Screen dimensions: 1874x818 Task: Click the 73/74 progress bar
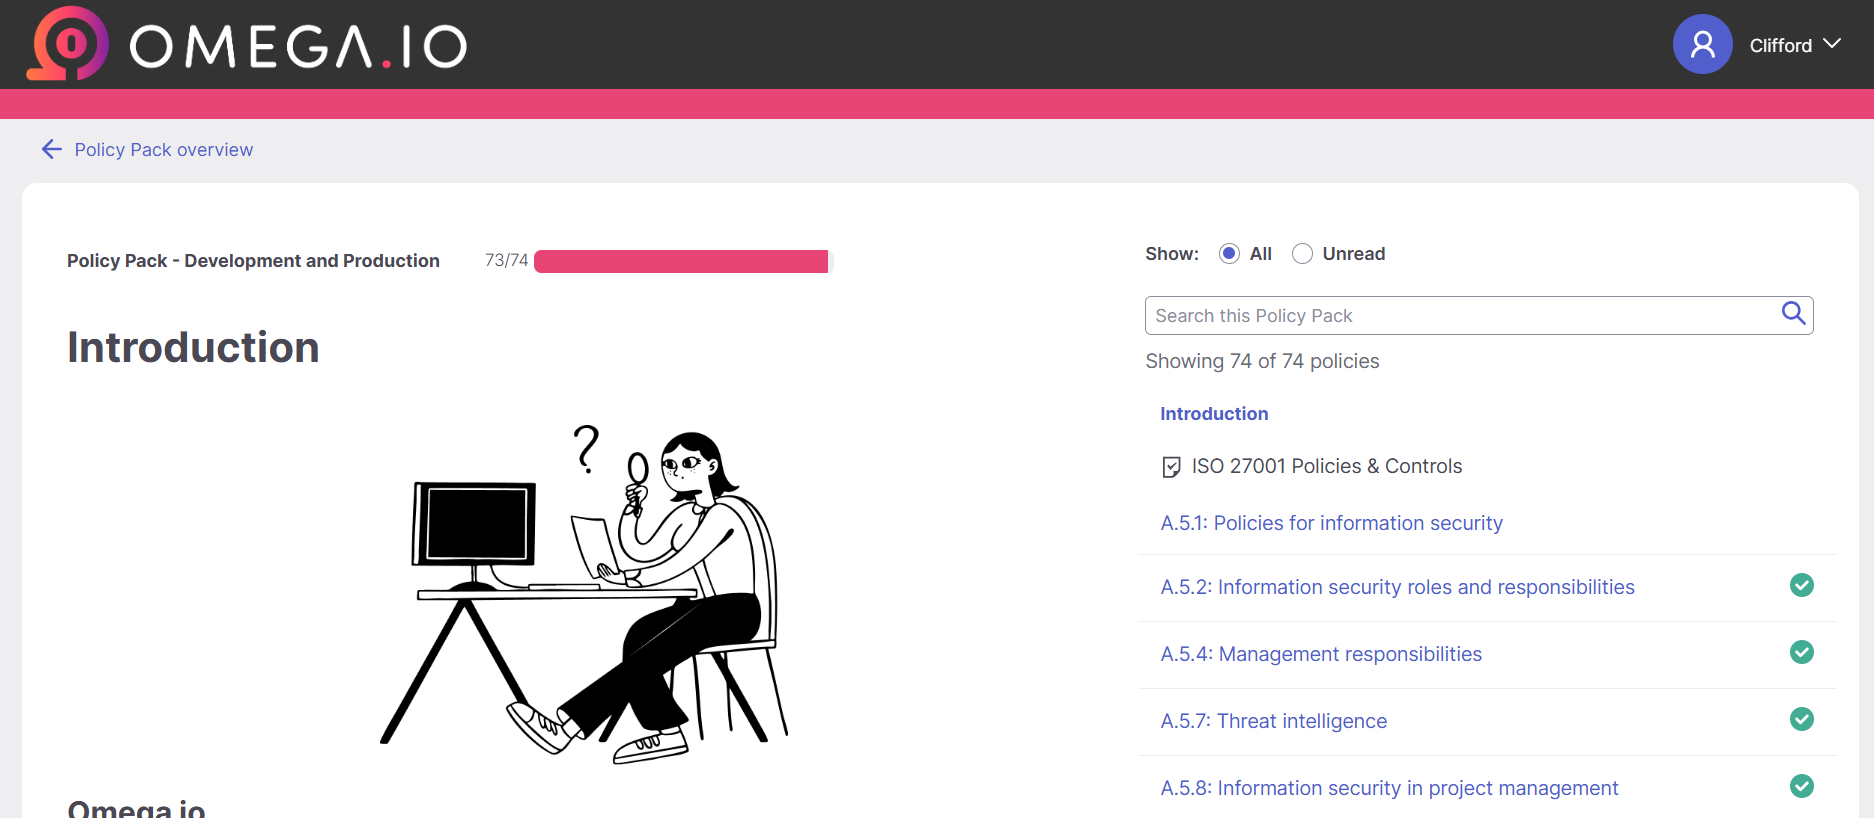(x=683, y=261)
